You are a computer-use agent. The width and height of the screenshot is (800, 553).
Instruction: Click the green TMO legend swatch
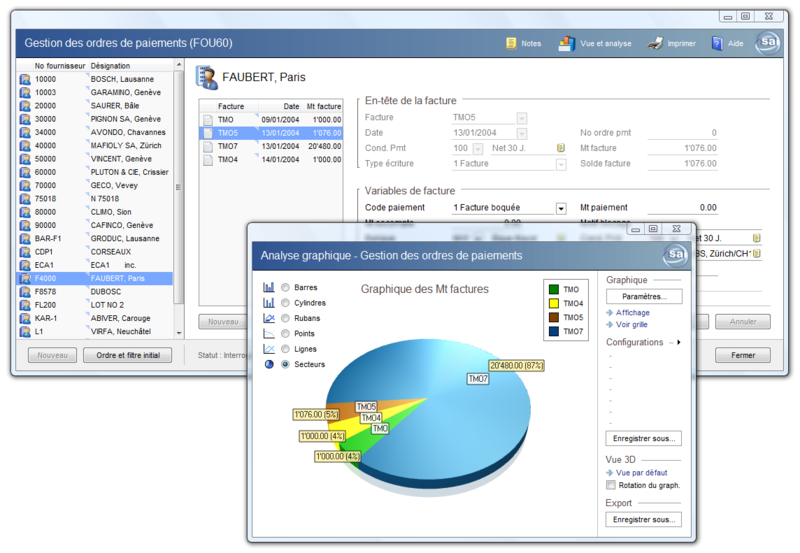tap(552, 289)
